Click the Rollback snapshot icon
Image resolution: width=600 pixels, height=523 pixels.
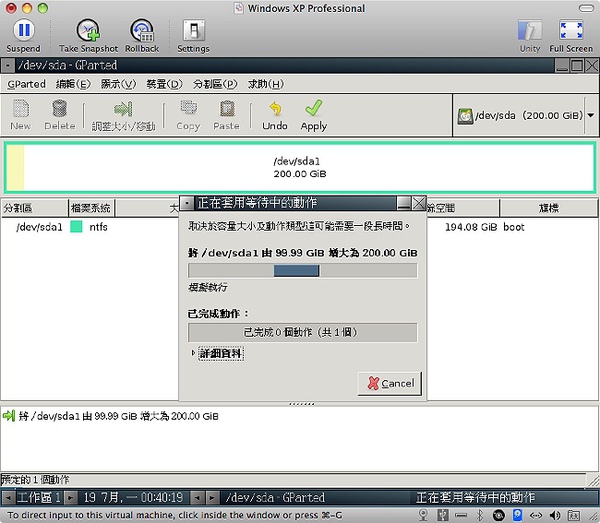pyautogui.click(x=142, y=31)
